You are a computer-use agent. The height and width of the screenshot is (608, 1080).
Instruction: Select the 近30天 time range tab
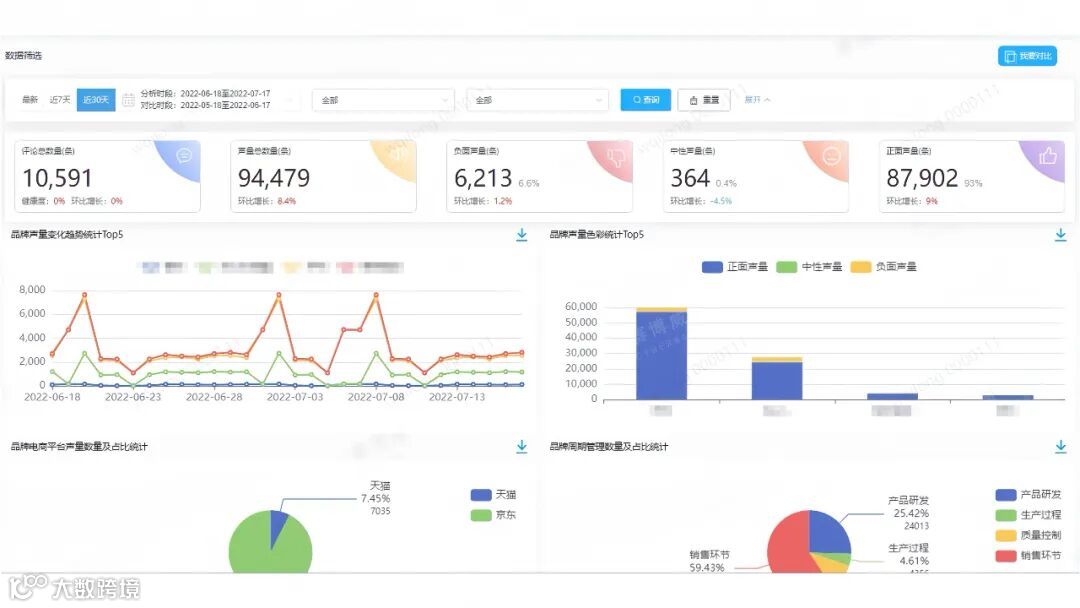click(96, 100)
